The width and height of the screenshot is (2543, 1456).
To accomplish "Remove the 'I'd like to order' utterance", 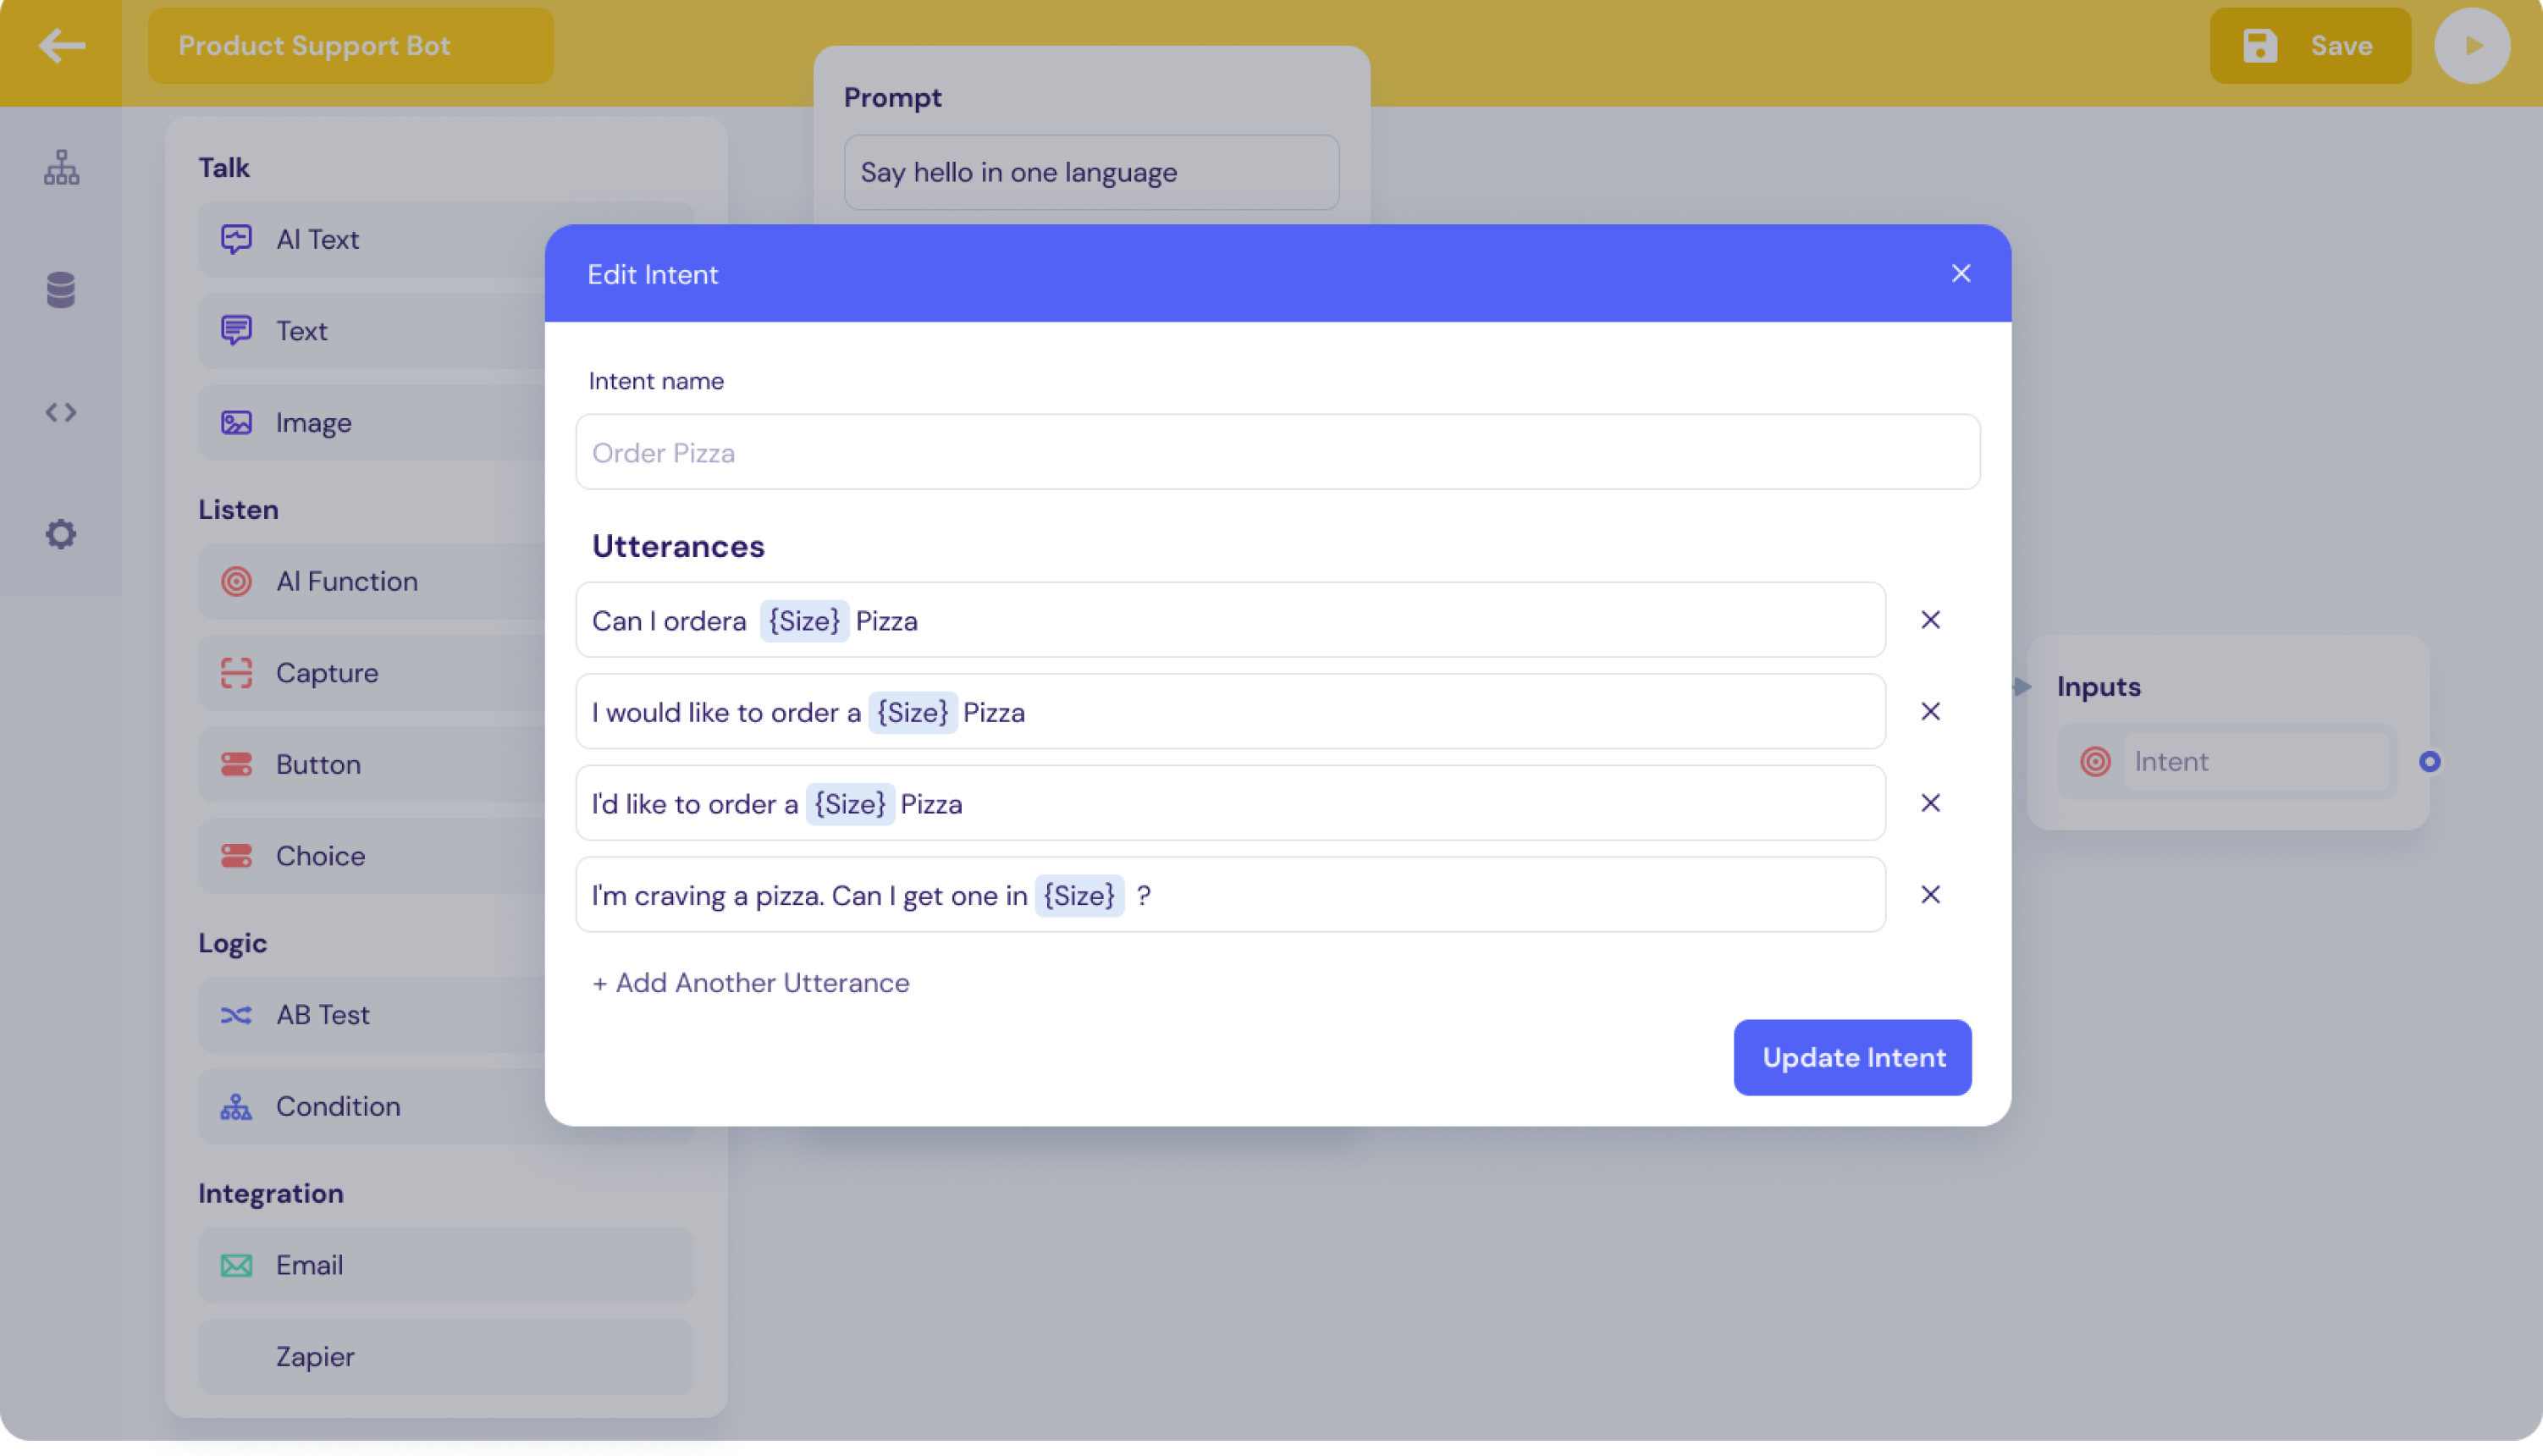I will click(x=1931, y=803).
